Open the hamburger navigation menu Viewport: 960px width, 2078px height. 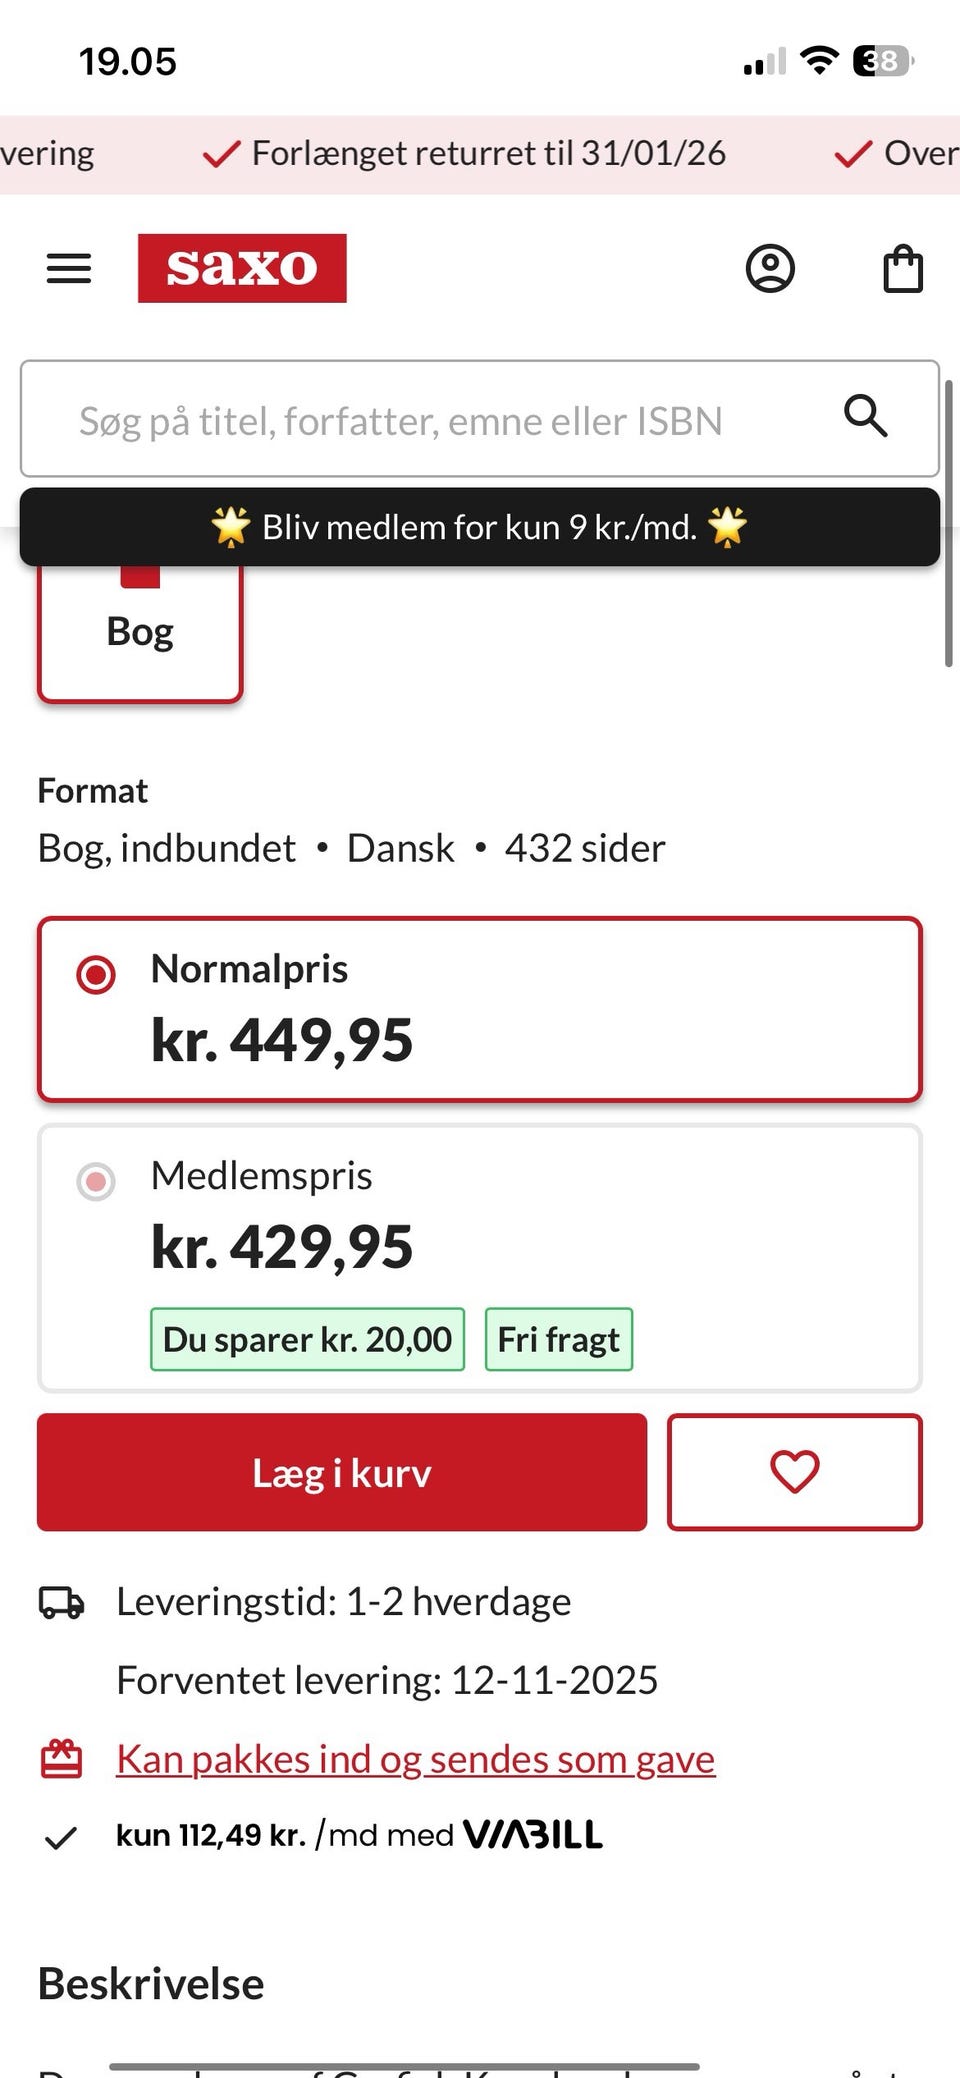point(69,268)
